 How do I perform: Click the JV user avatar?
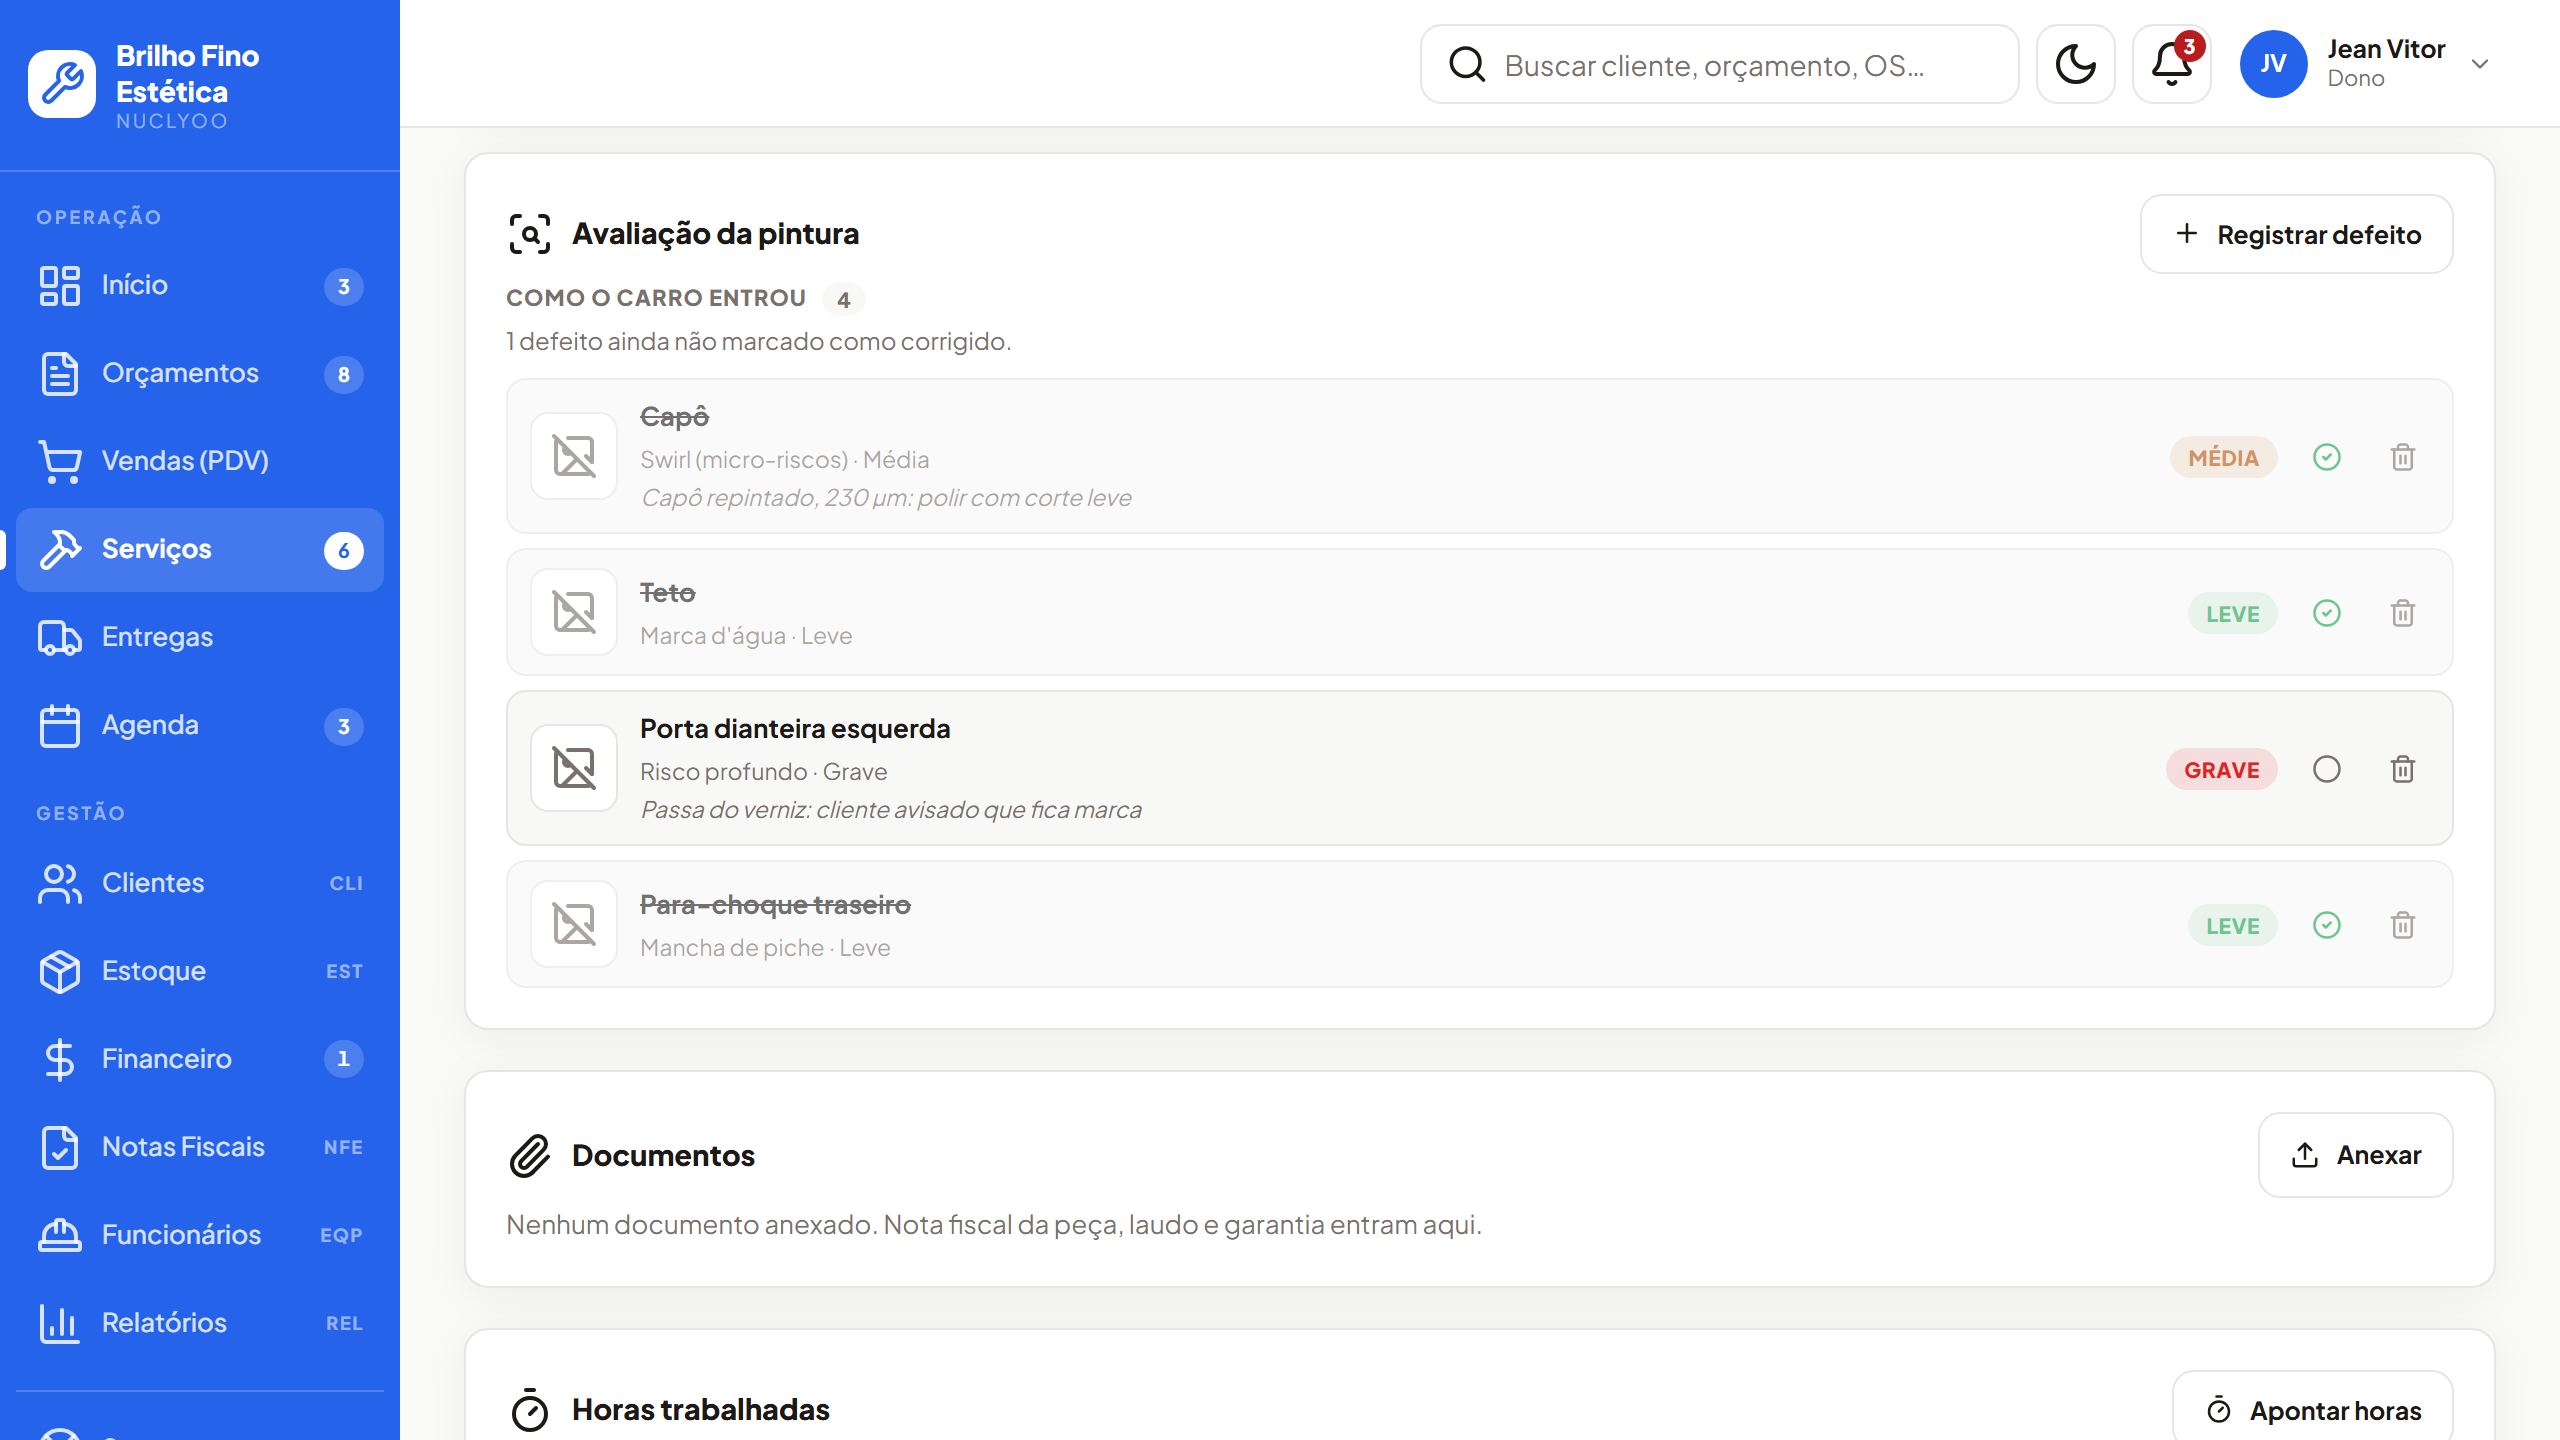click(2273, 64)
